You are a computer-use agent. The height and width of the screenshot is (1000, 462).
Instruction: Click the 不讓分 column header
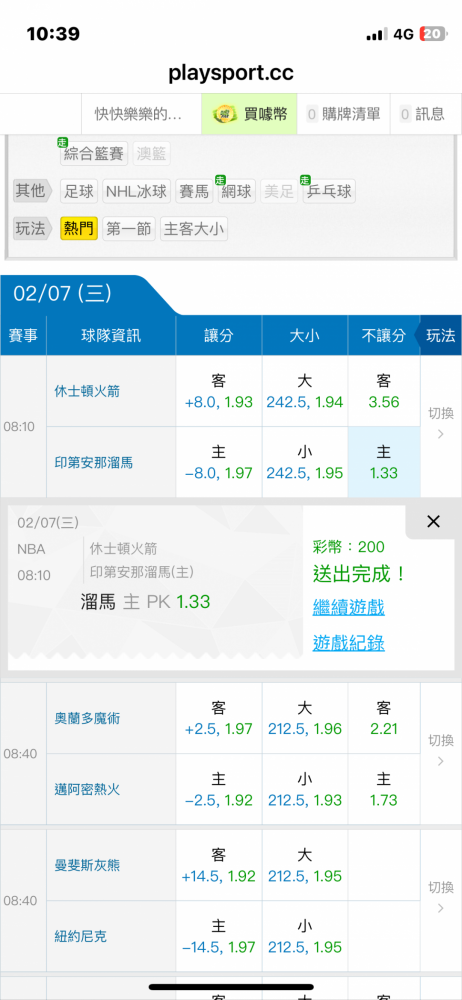[383, 335]
